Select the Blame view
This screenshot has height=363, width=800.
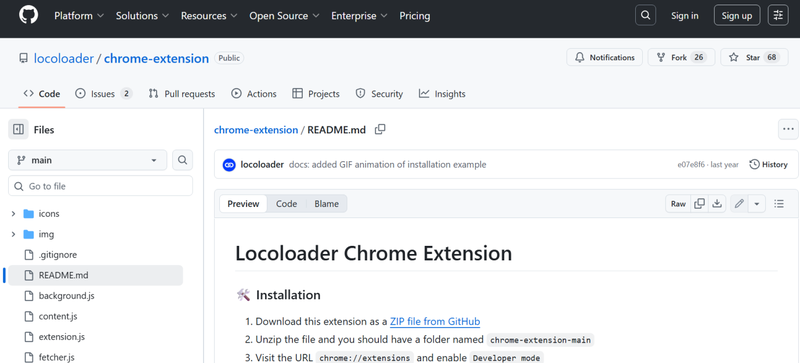(x=327, y=204)
